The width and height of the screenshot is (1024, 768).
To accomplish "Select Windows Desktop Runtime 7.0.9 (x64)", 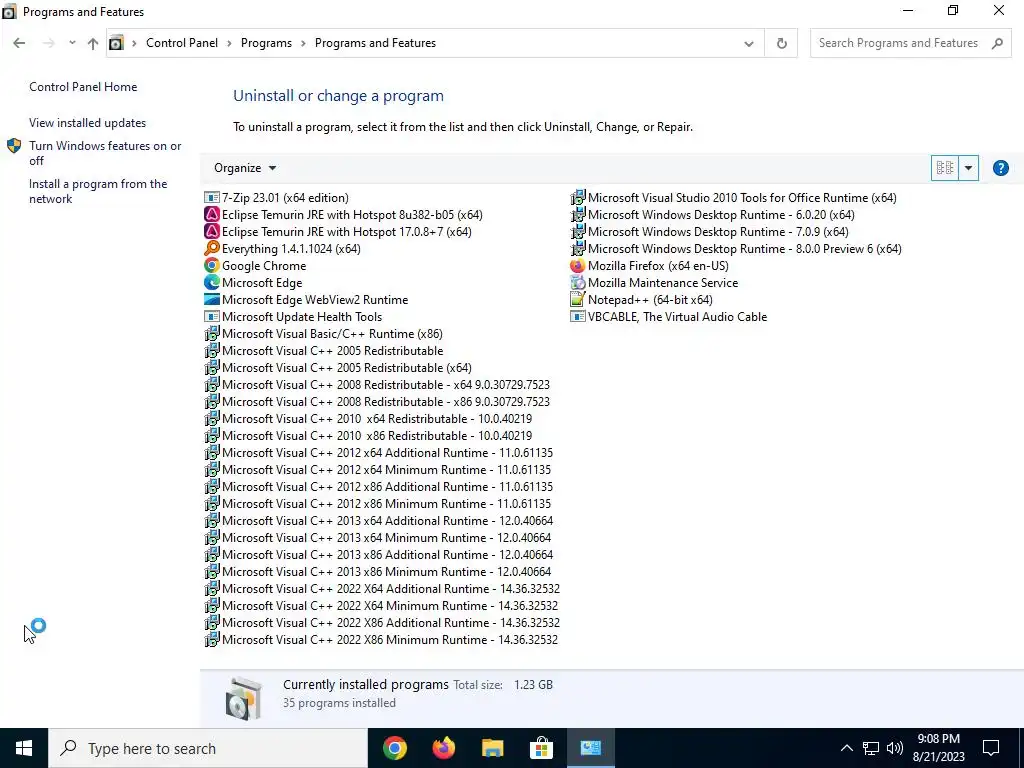I will click(x=709, y=231).
